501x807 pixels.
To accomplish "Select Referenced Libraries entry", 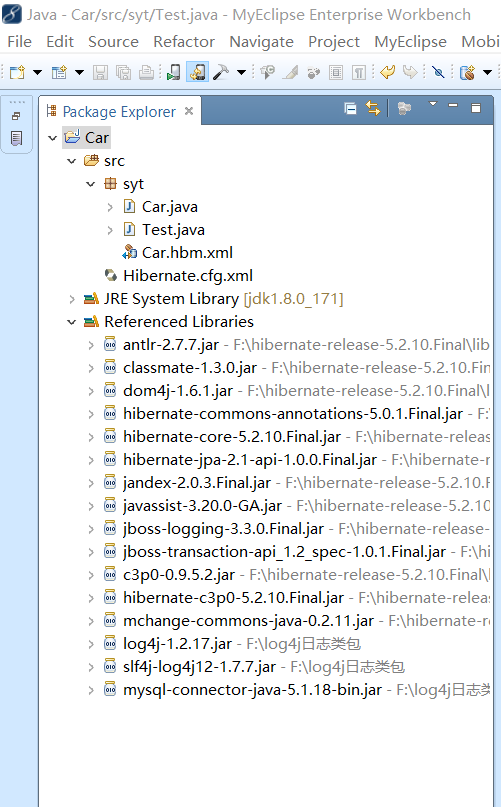I will click(x=179, y=322).
